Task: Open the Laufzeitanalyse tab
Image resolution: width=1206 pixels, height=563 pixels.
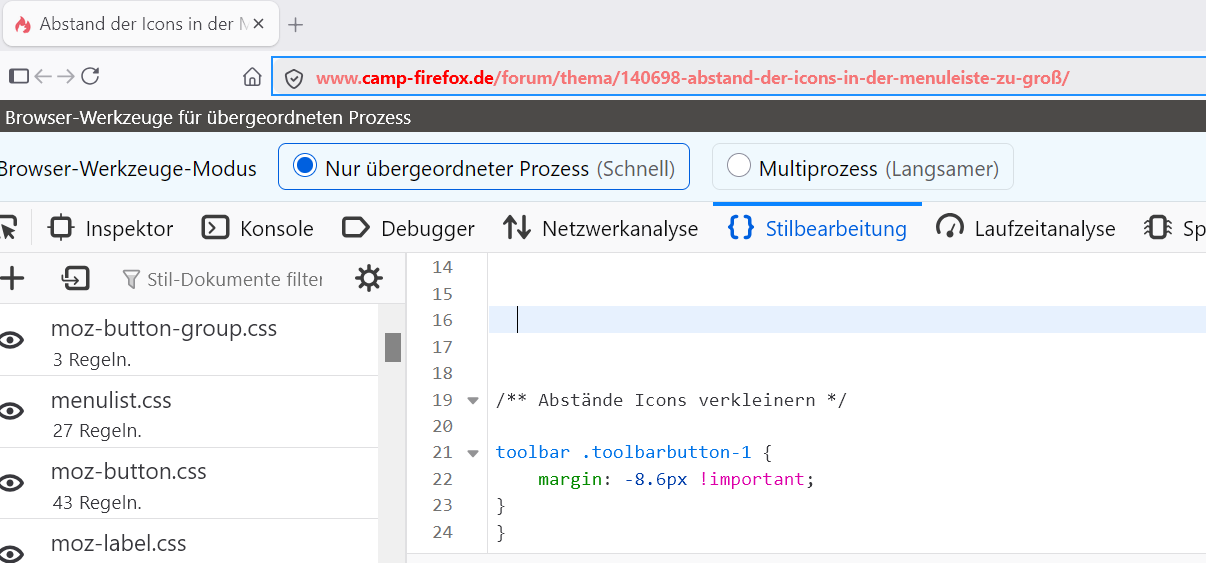Action: click(x=1026, y=228)
